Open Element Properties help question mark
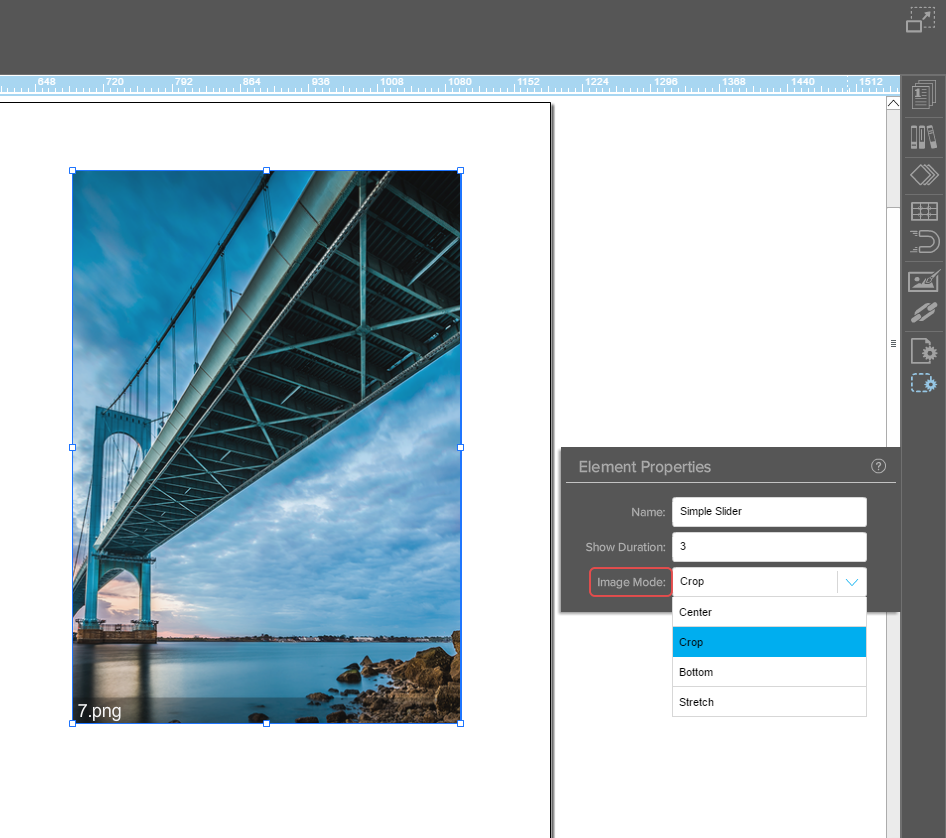 tap(878, 466)
